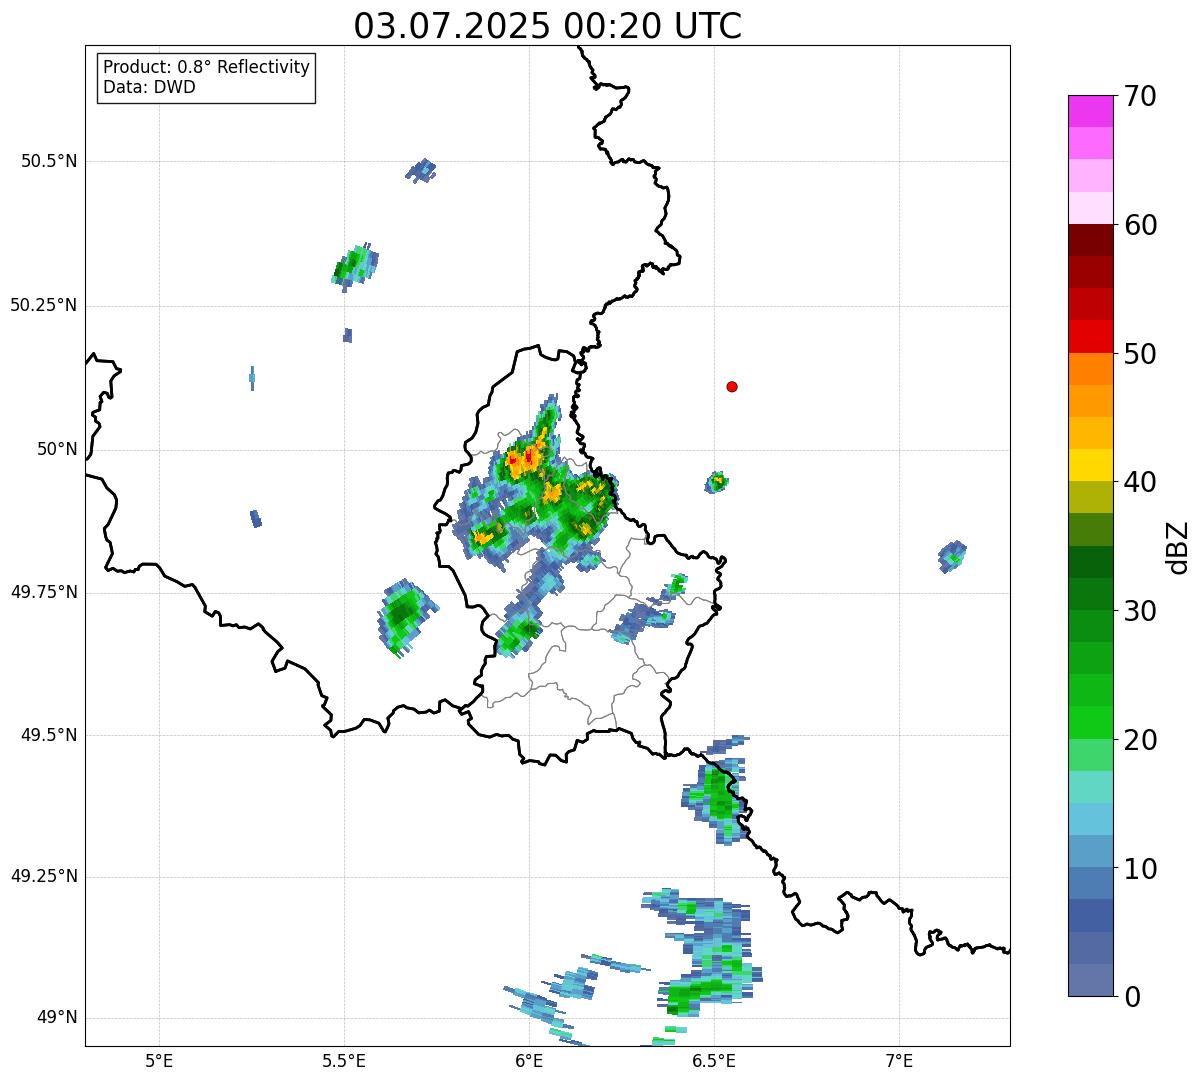The height and width of the screenshot is (1081, 1202).
Task: Click the green echo cell near 50.3°N 5.5°E
Action: (355, 266)
